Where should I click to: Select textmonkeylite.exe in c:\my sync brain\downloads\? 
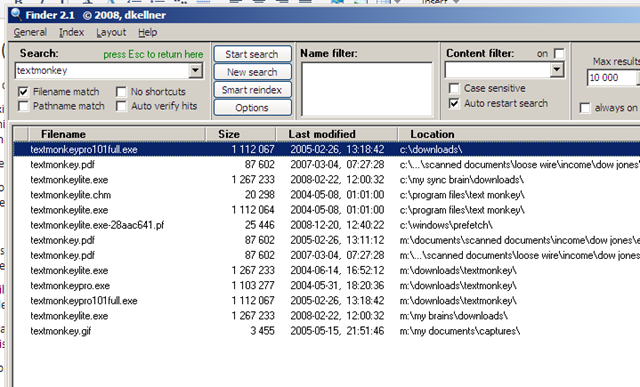click(327, 180)
